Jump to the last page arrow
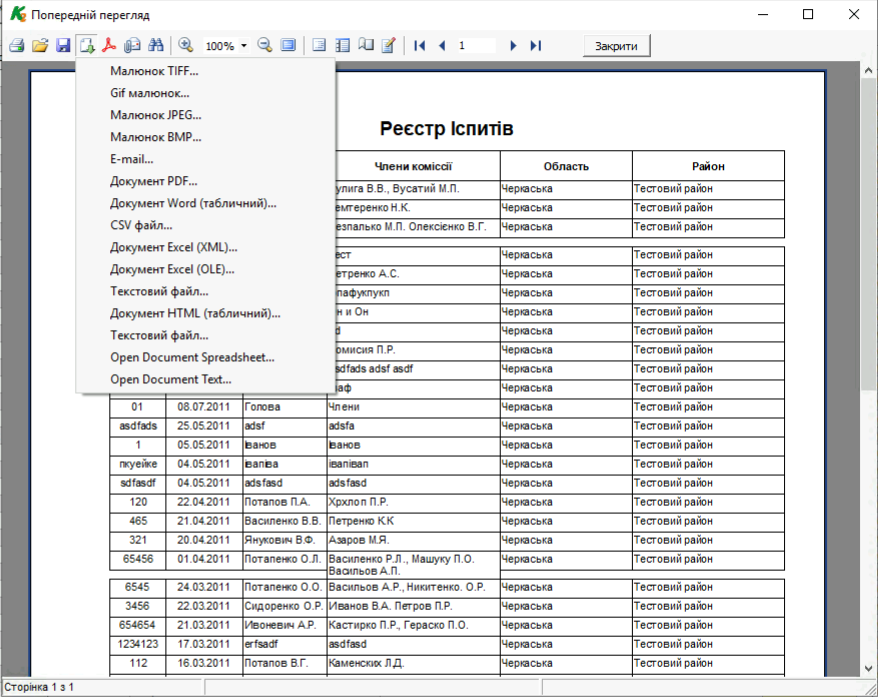This screenshot has width=878, height=697. (x=536, y=45)
